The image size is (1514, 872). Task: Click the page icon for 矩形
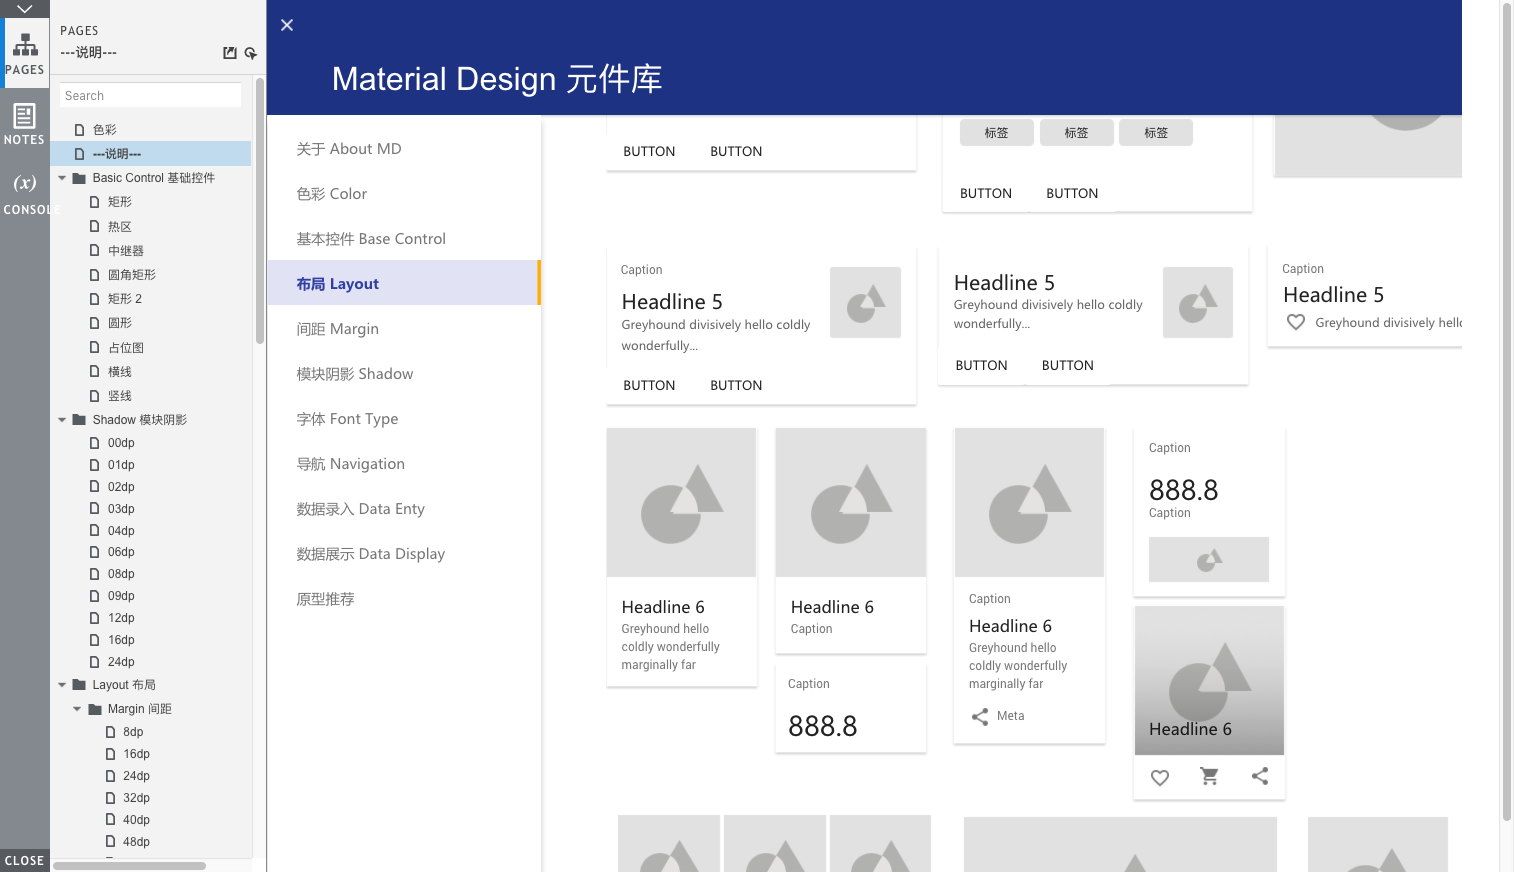pos(95,202)
